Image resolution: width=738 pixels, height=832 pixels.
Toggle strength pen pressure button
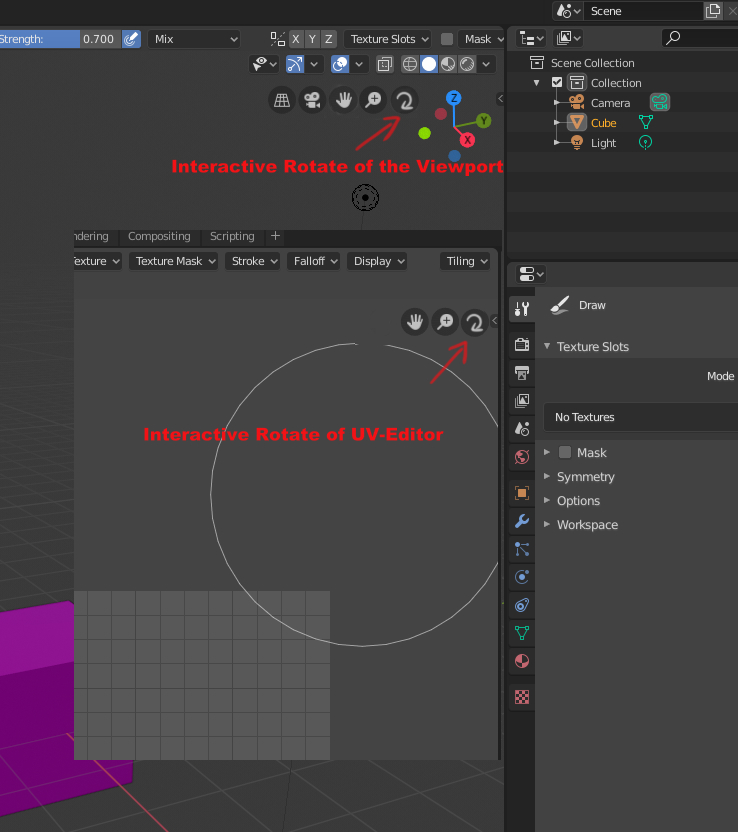click(x=131, y=39)
